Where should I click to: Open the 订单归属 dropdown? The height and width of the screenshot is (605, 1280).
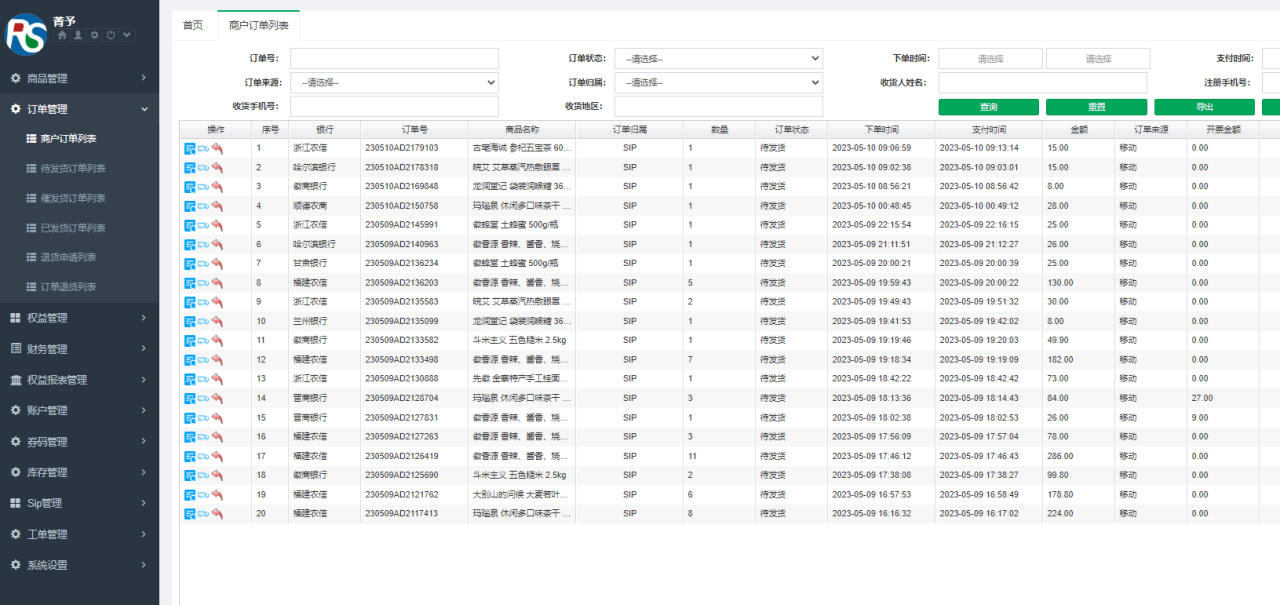tap(718, 82)
